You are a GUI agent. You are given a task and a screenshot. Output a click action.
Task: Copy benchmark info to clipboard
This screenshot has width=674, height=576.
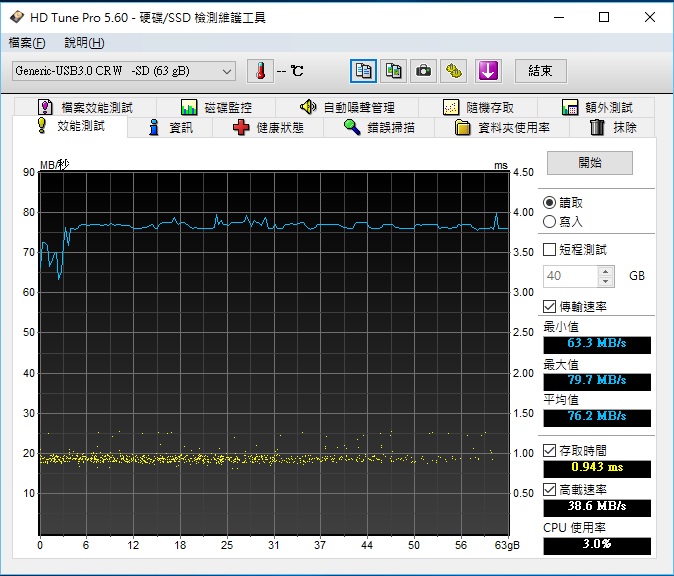point(363,71)
